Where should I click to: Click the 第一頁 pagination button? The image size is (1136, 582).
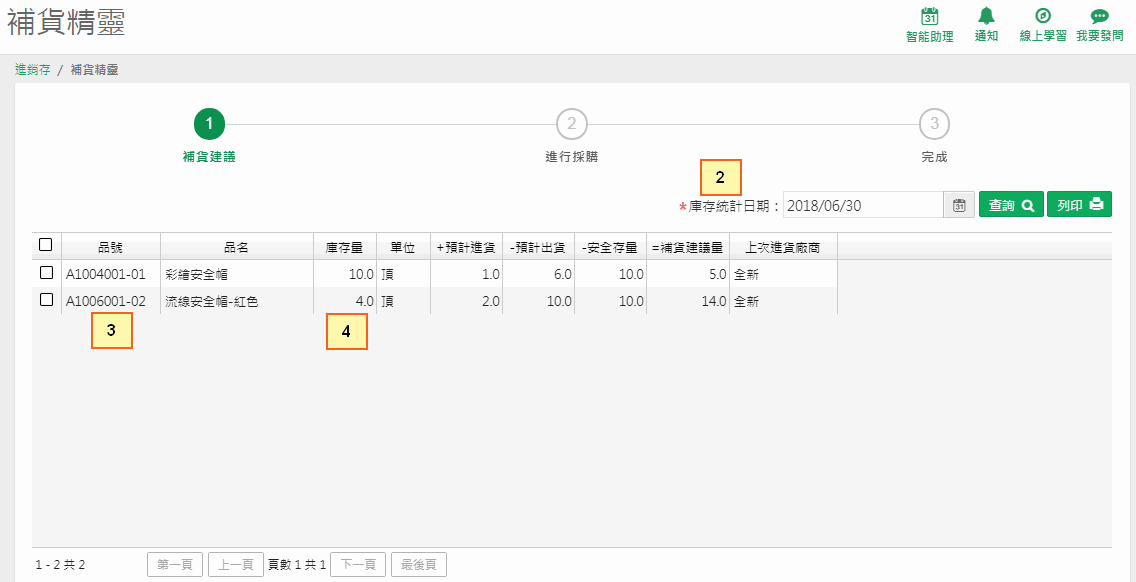[x=175, y=565]
